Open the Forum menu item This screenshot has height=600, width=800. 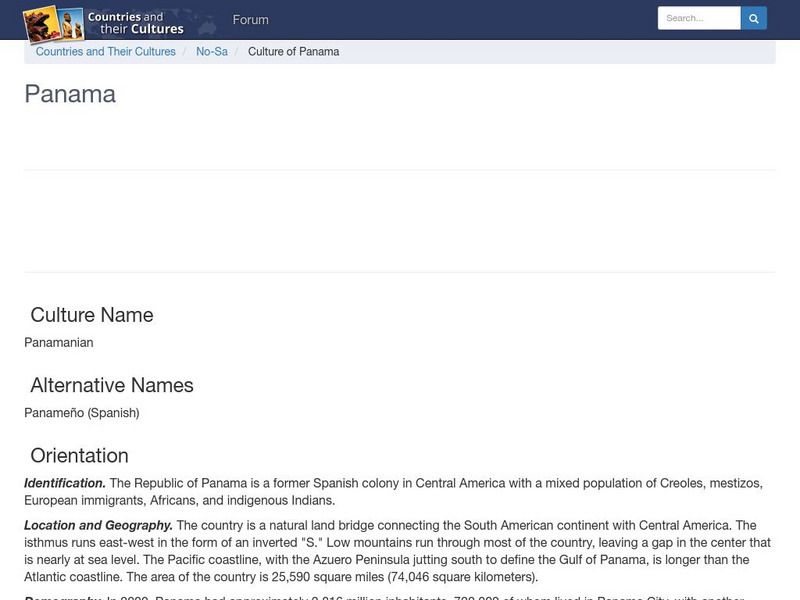(251, 19)
